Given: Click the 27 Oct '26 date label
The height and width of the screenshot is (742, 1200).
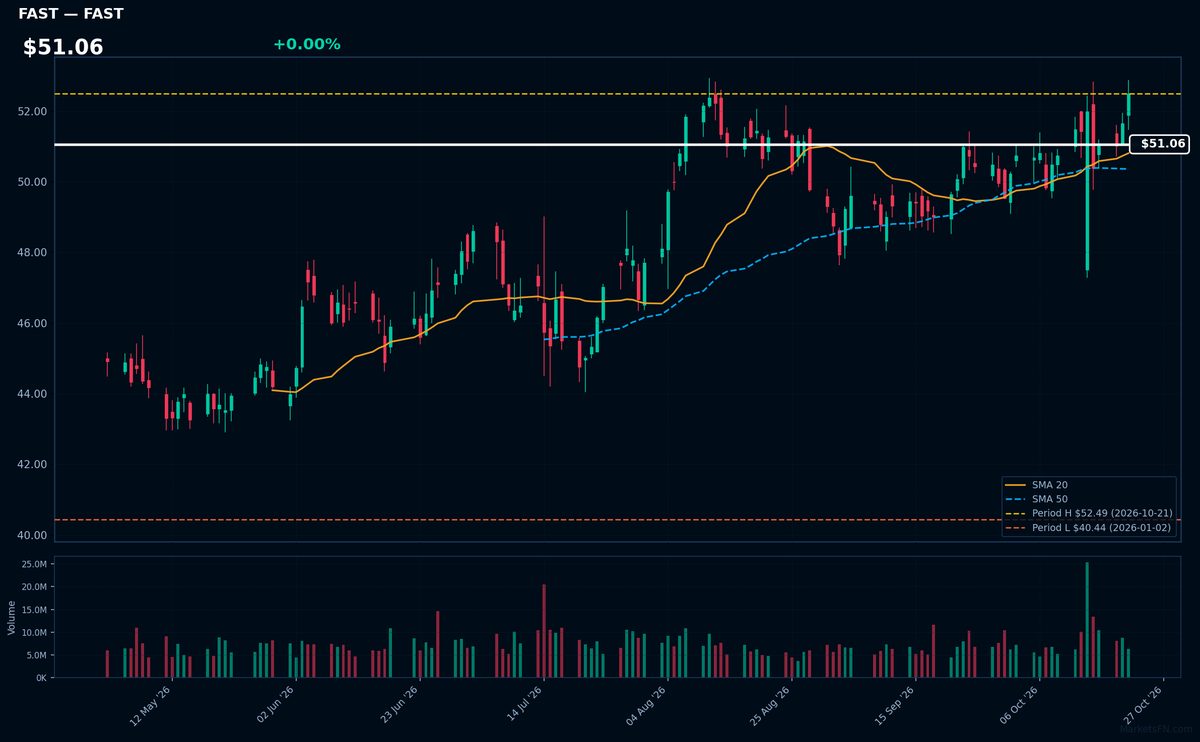Looking at the screenshot, I should (x=1143, y=707).
